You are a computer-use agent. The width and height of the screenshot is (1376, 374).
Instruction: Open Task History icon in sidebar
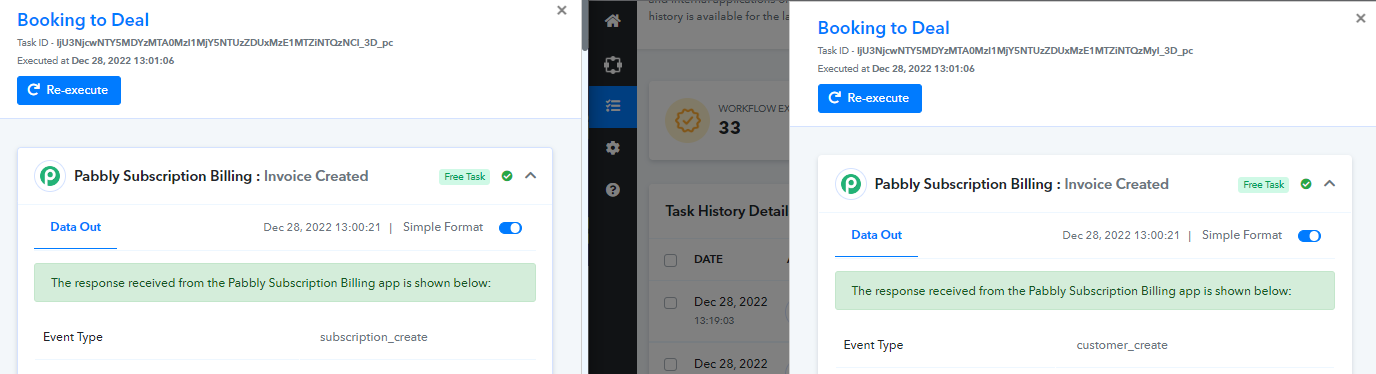click(613, 106)
